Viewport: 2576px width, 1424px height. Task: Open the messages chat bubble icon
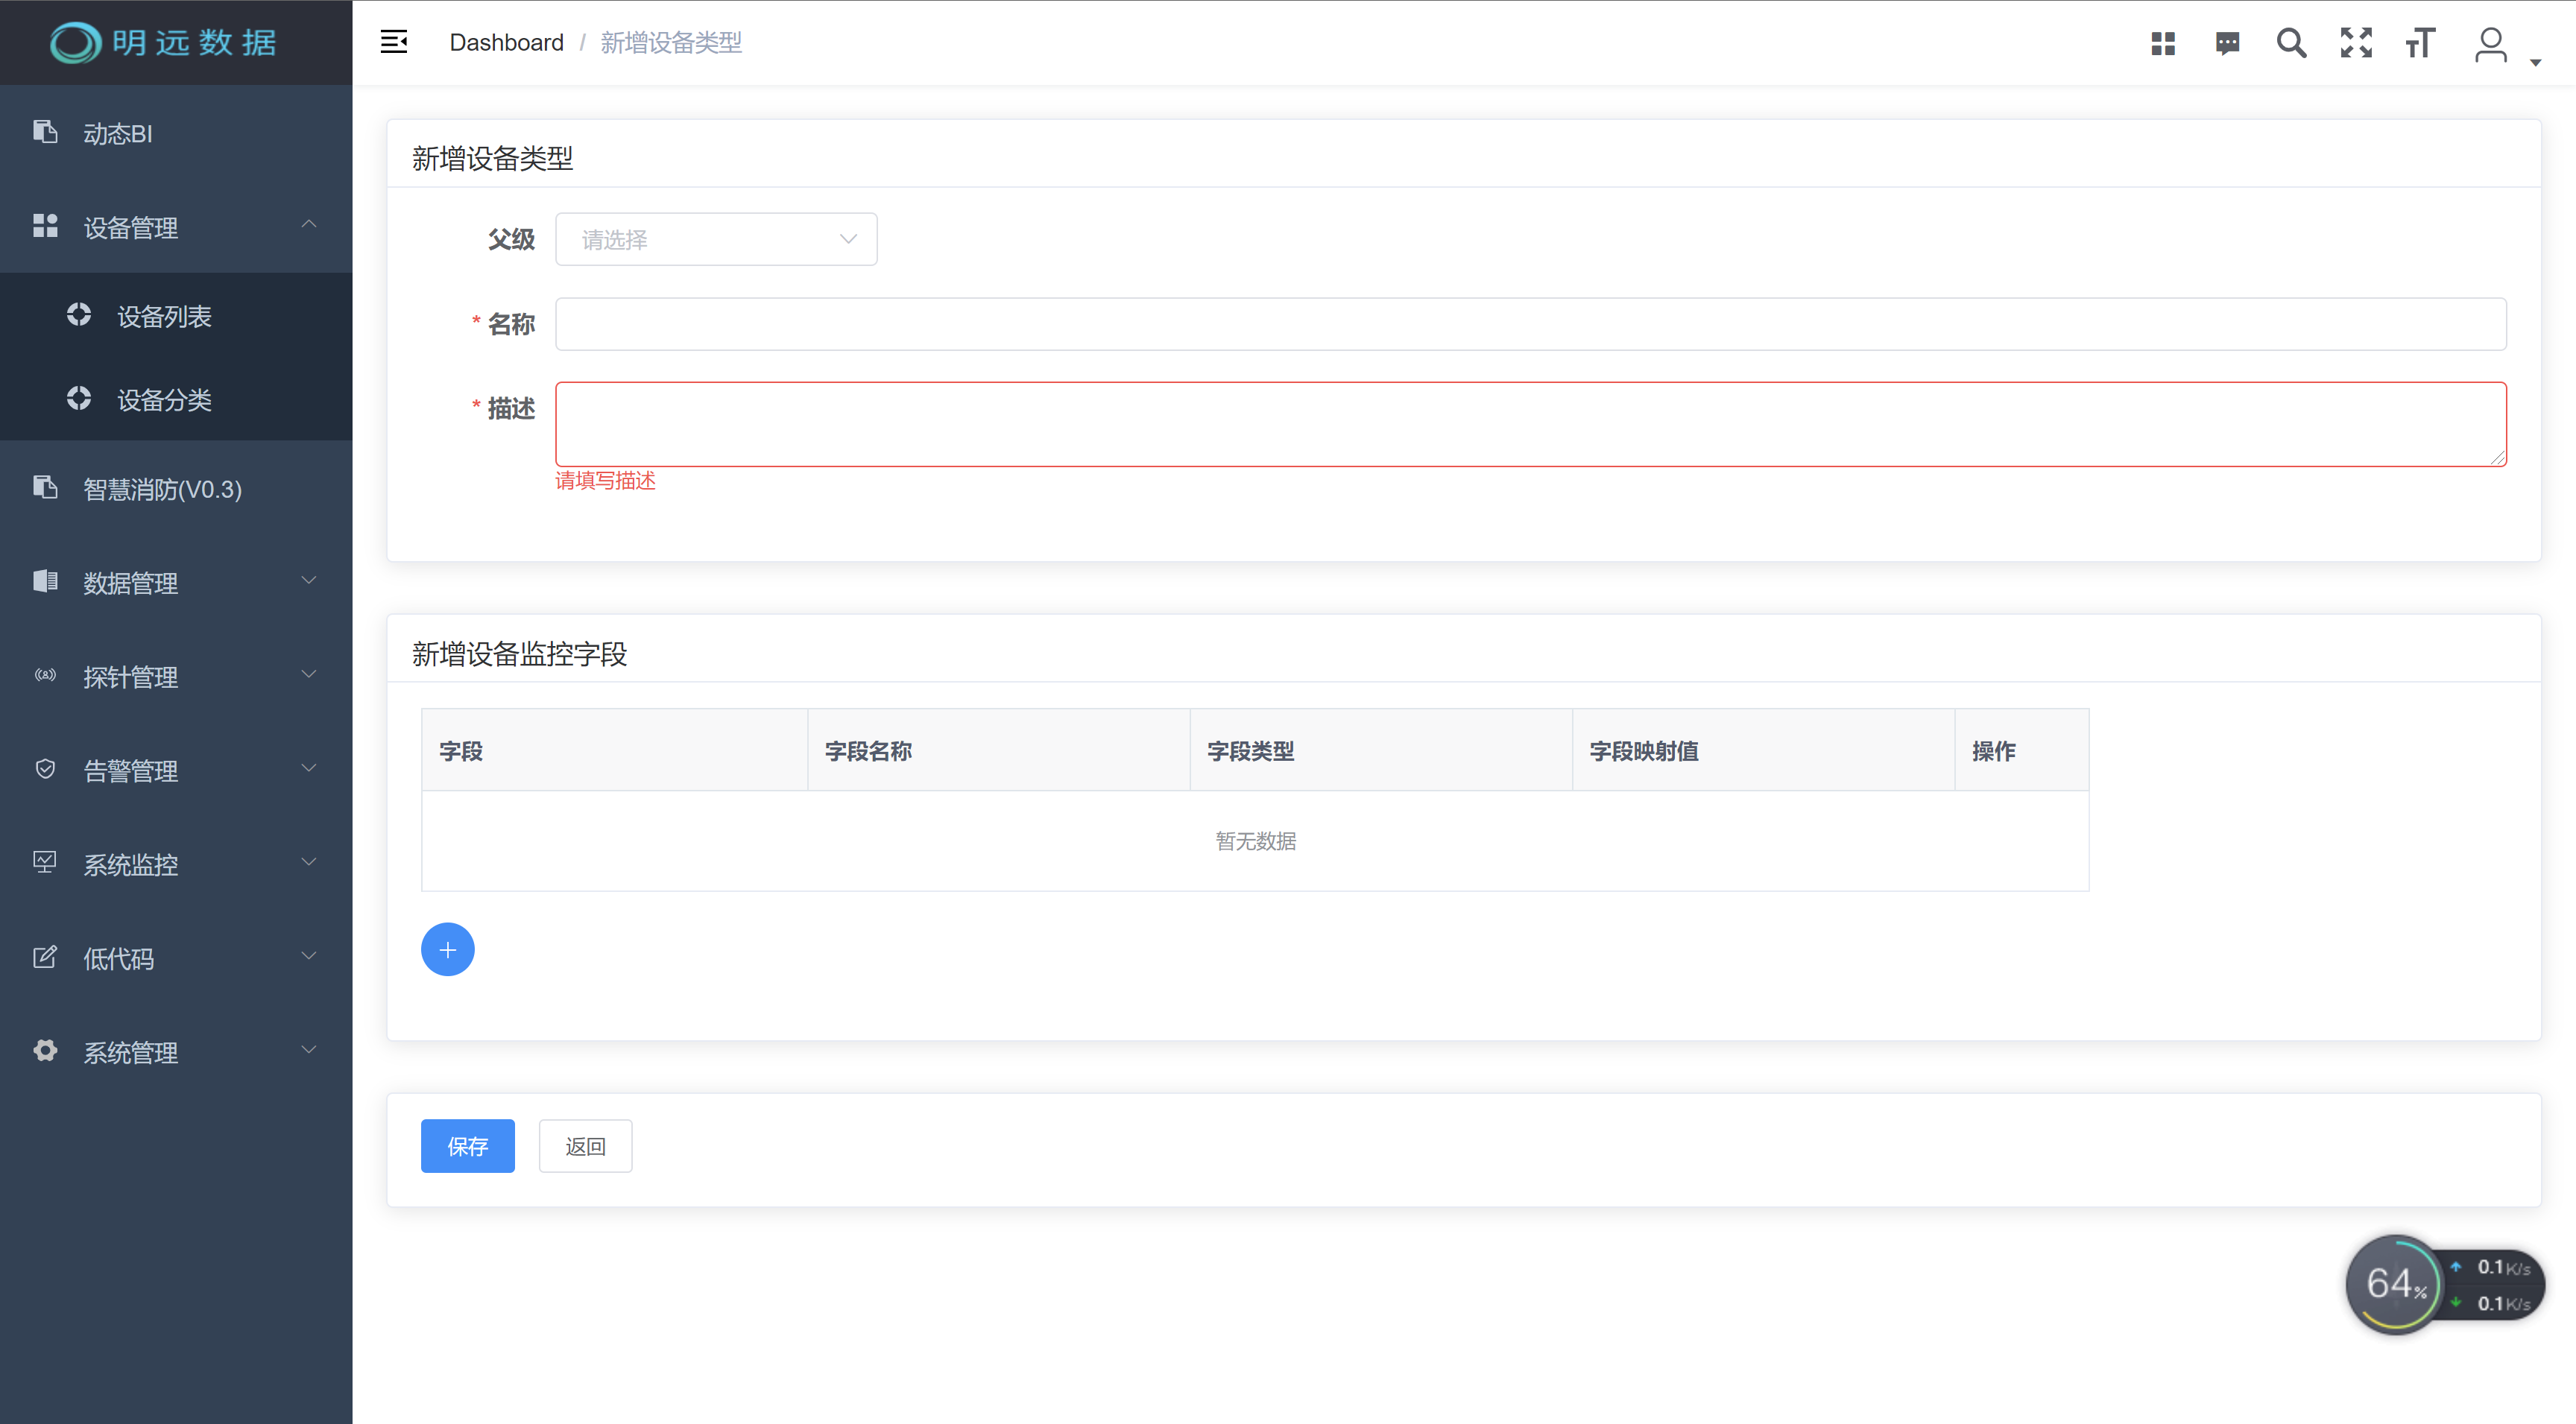pos(2227,43)
